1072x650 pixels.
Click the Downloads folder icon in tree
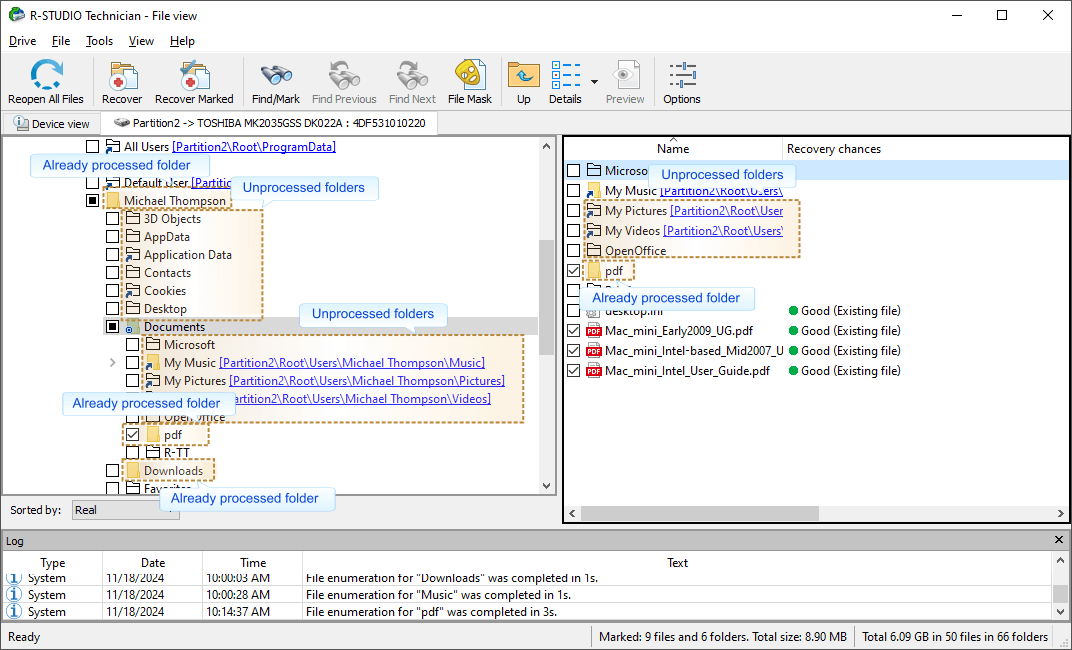coord(133,470)
